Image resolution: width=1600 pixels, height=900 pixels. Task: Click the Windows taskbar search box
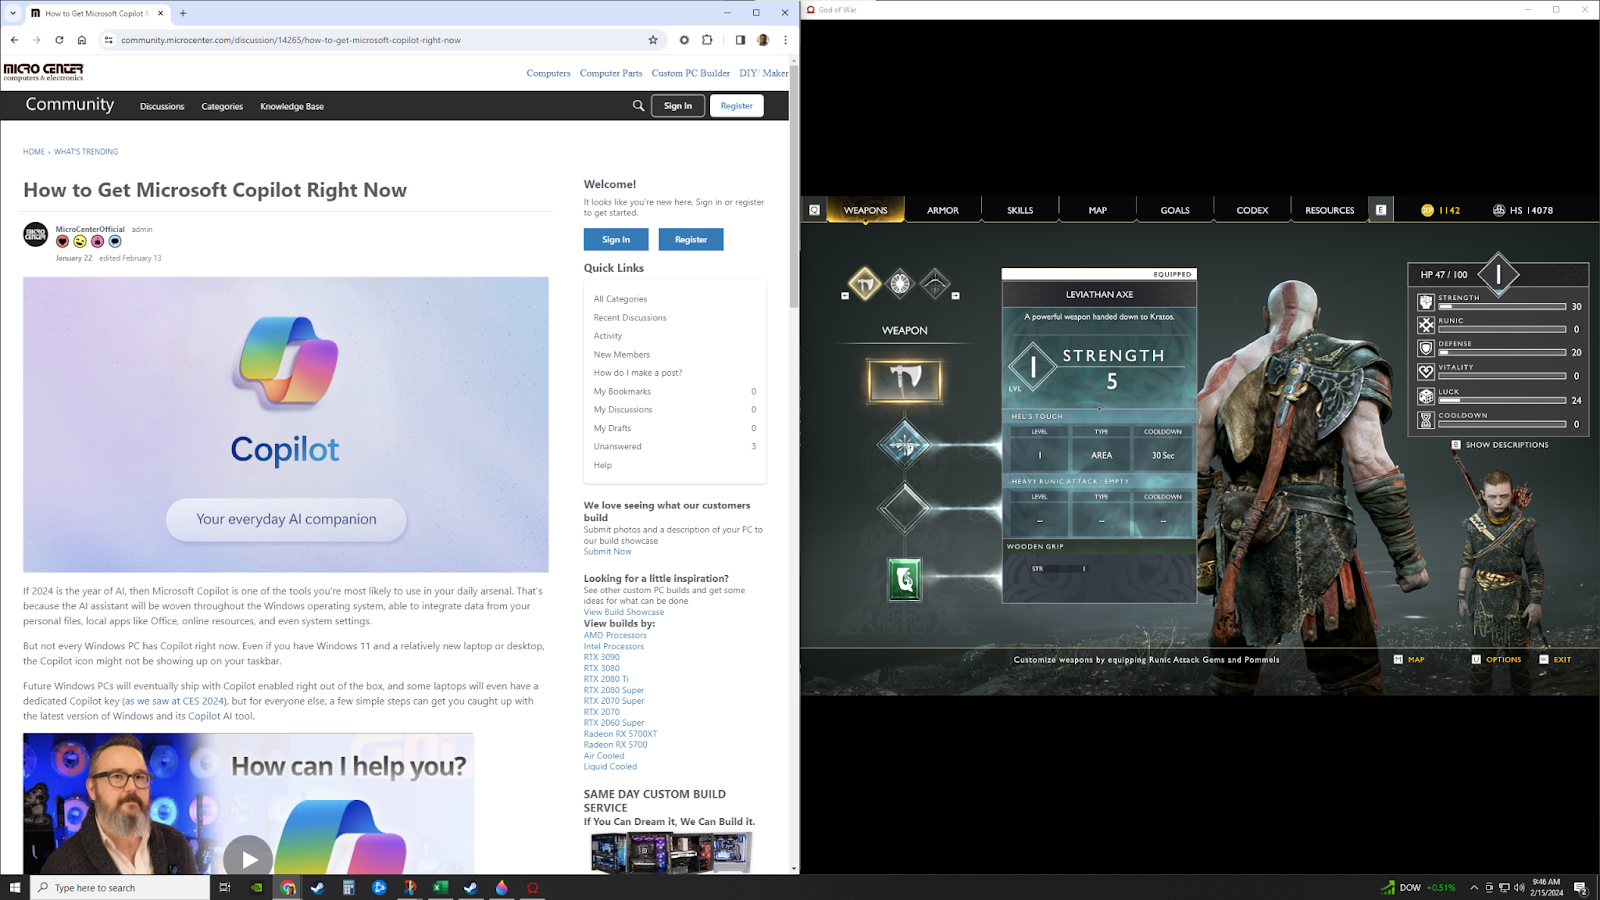point(120,887)
